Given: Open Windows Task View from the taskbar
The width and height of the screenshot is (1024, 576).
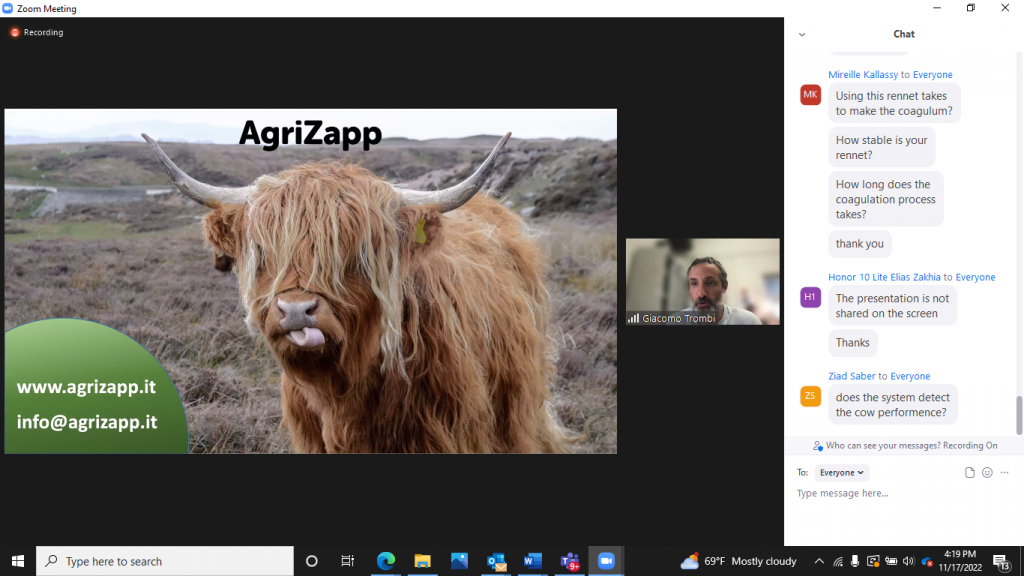Looking at the screenshot, I should pos(348,561).
